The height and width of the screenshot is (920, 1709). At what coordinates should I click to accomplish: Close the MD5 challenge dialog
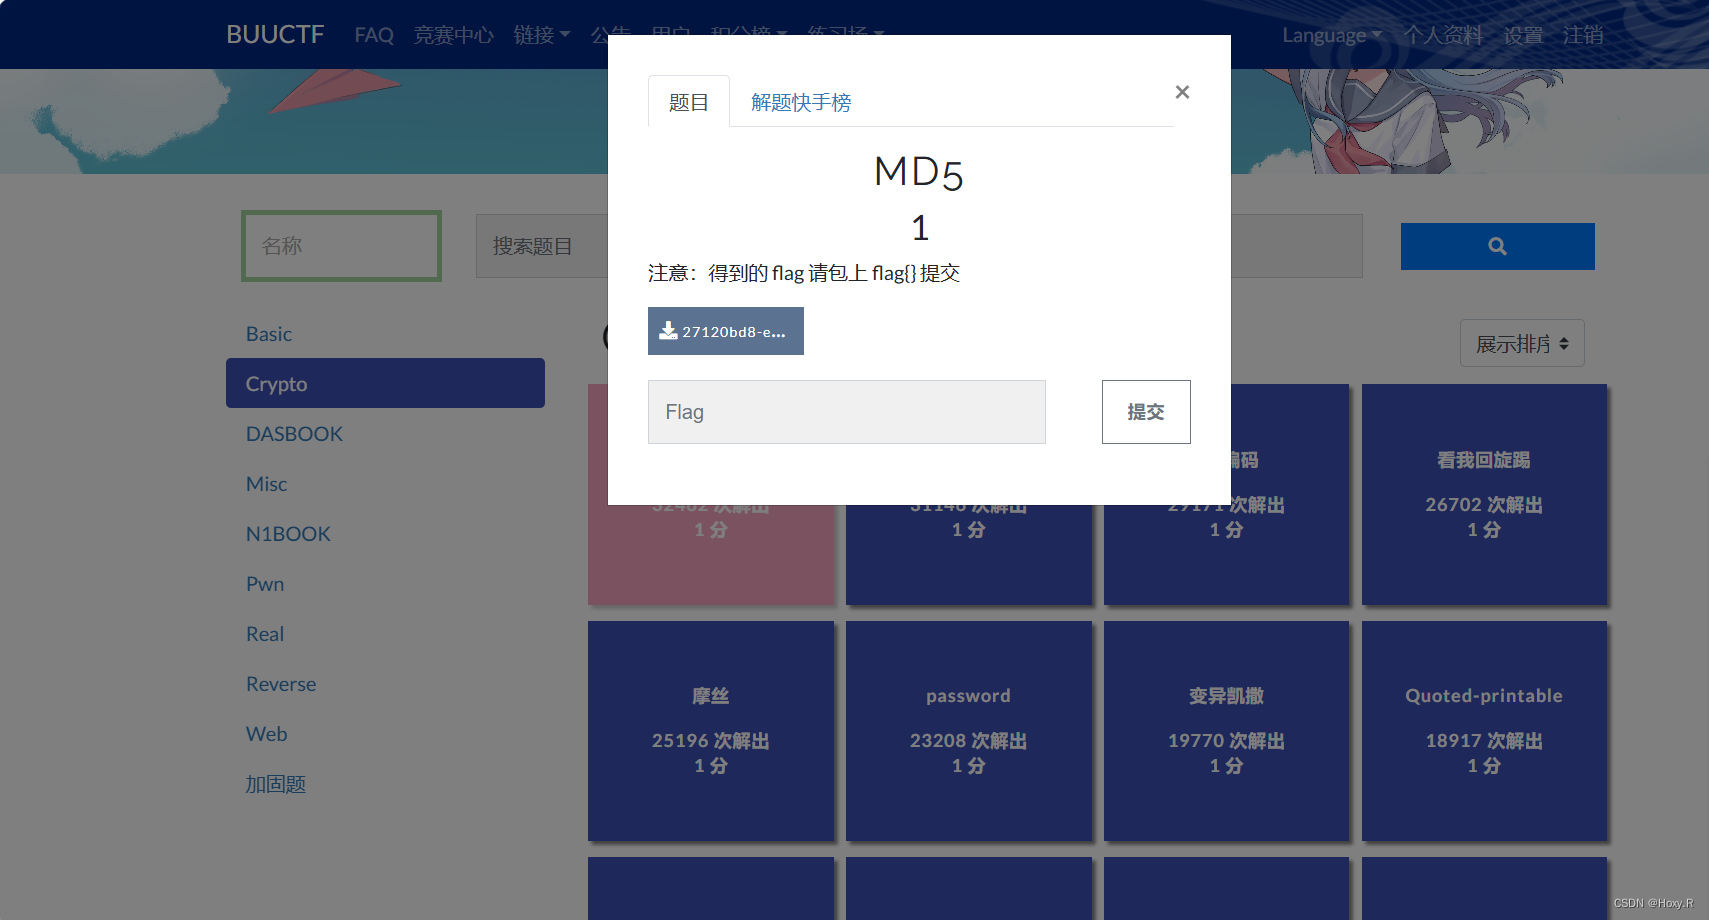click(x=1182, y=92)
